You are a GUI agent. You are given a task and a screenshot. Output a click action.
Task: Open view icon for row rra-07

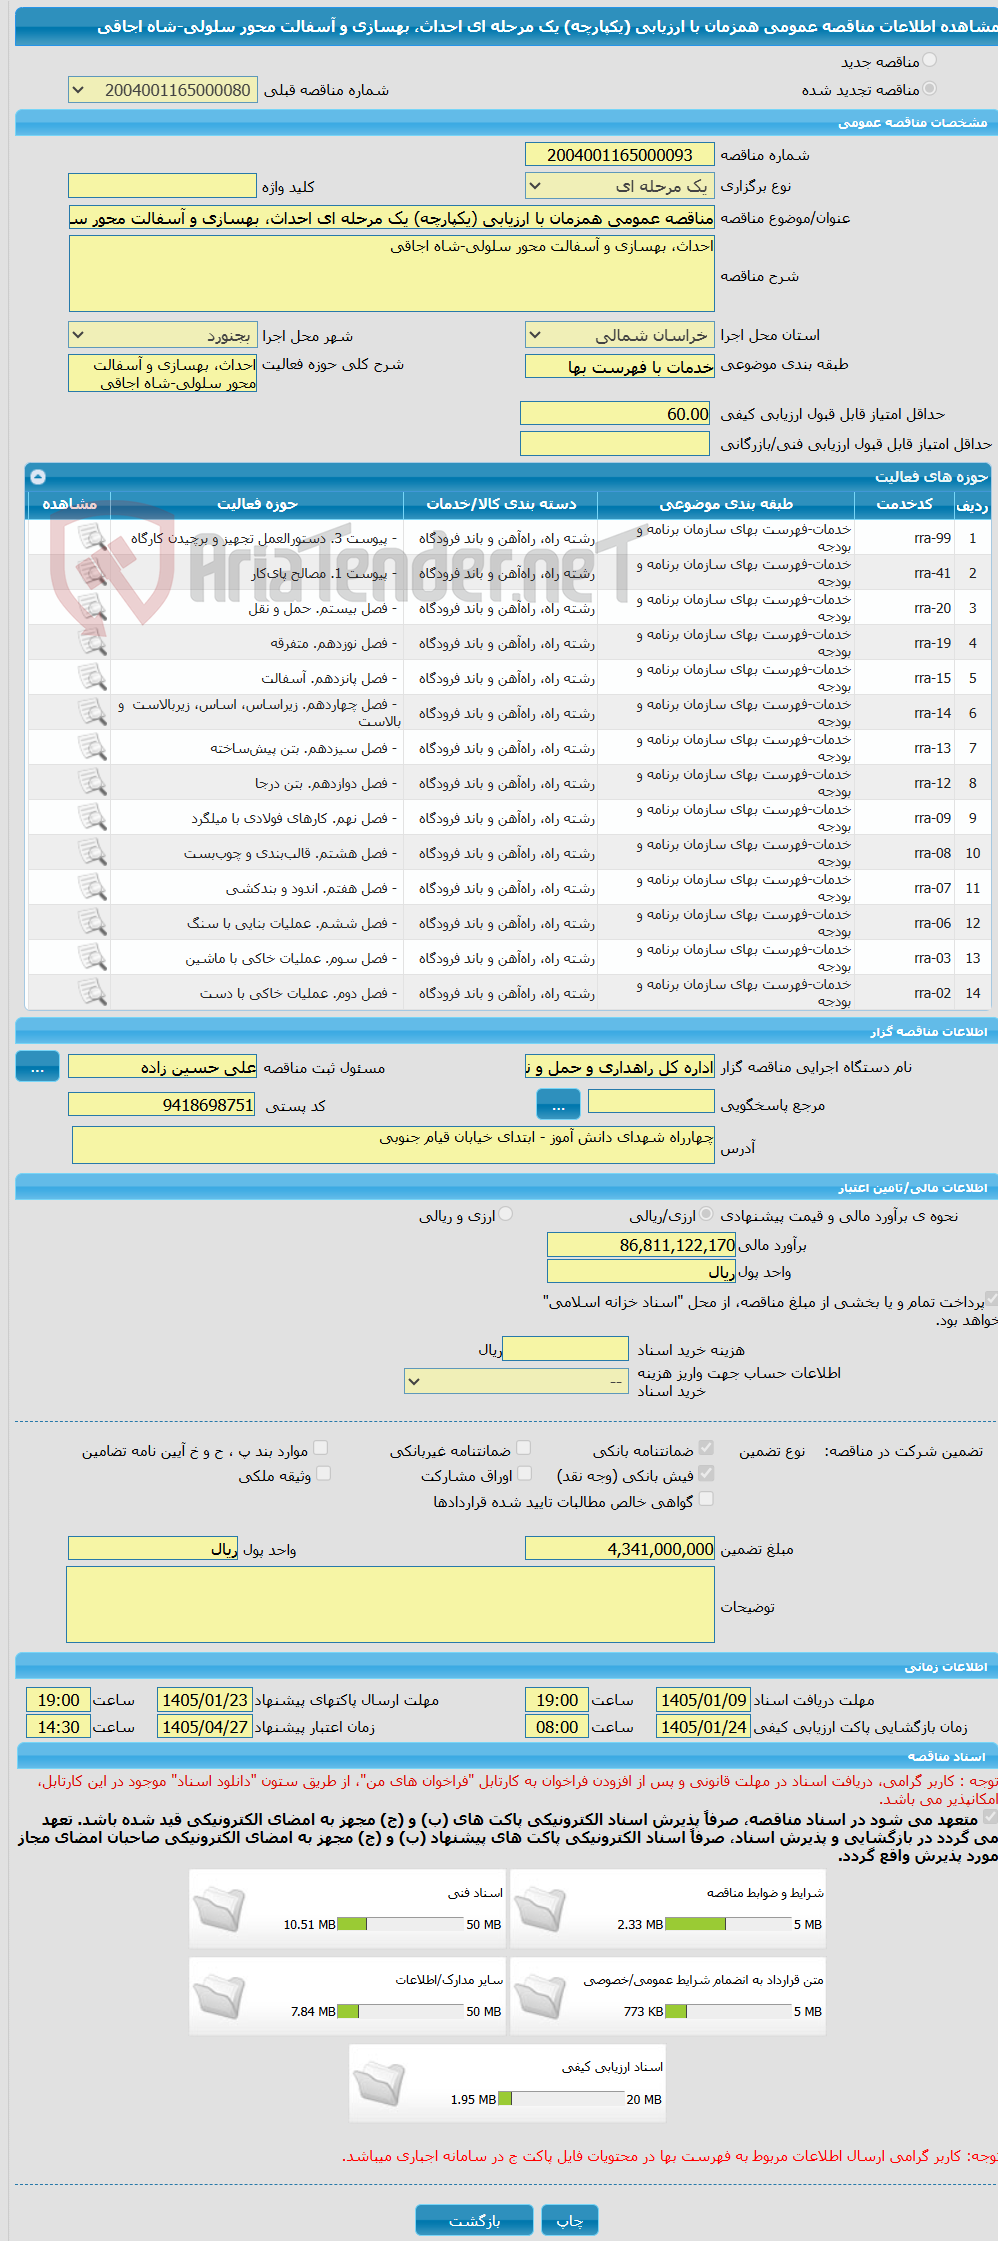92,888
